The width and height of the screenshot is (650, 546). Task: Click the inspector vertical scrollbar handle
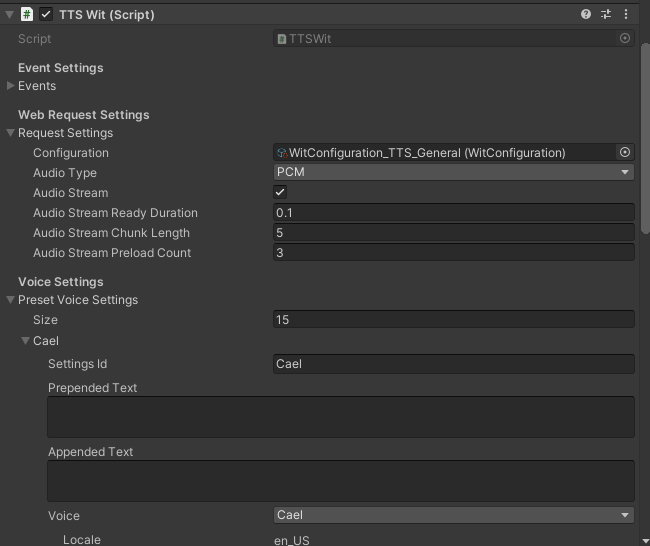point(645,138)
